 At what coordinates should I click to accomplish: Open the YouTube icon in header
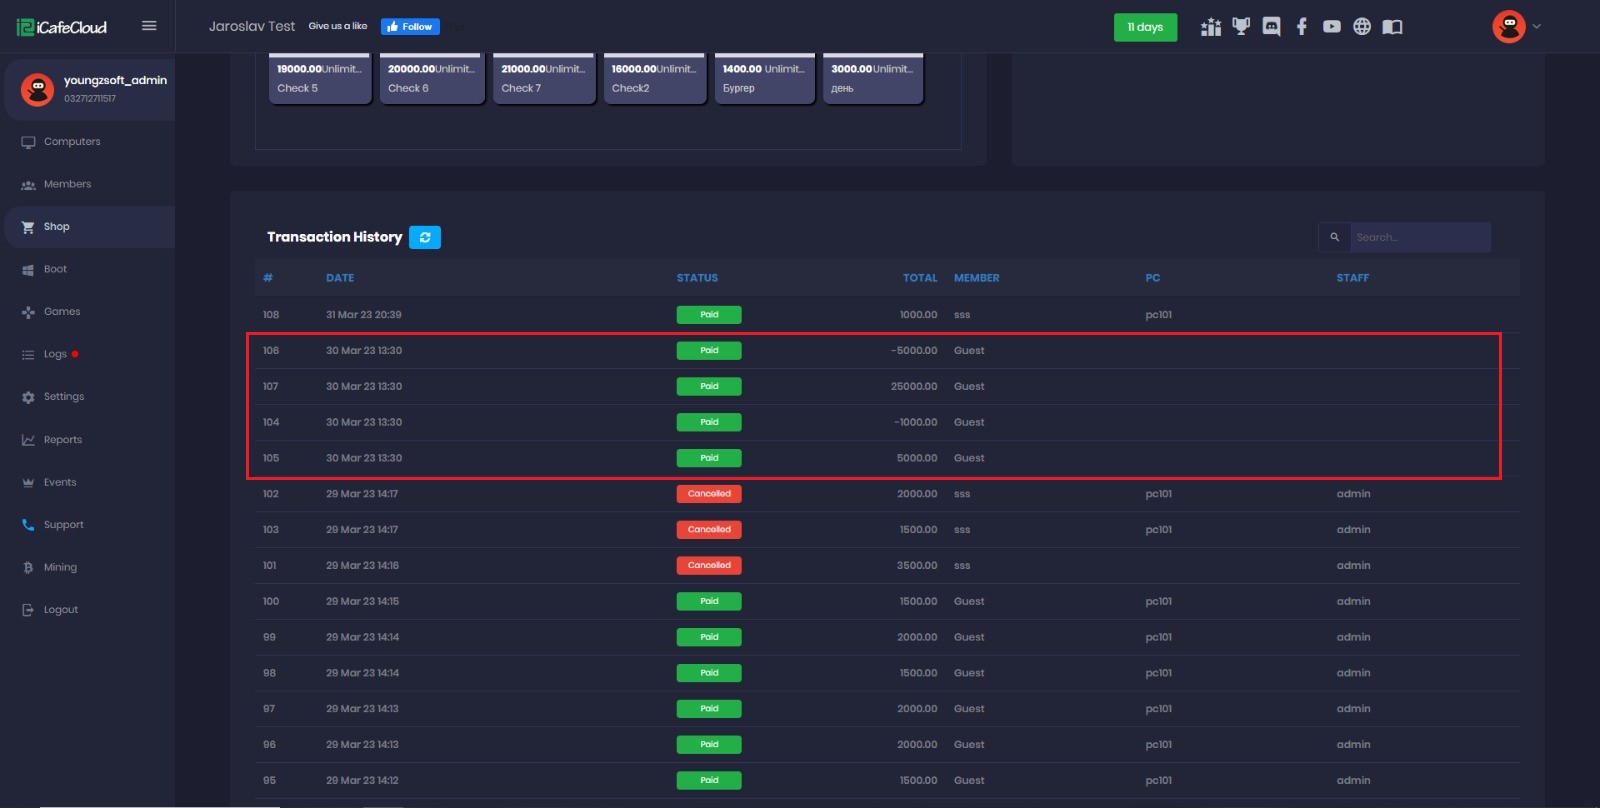point(1331,27)
